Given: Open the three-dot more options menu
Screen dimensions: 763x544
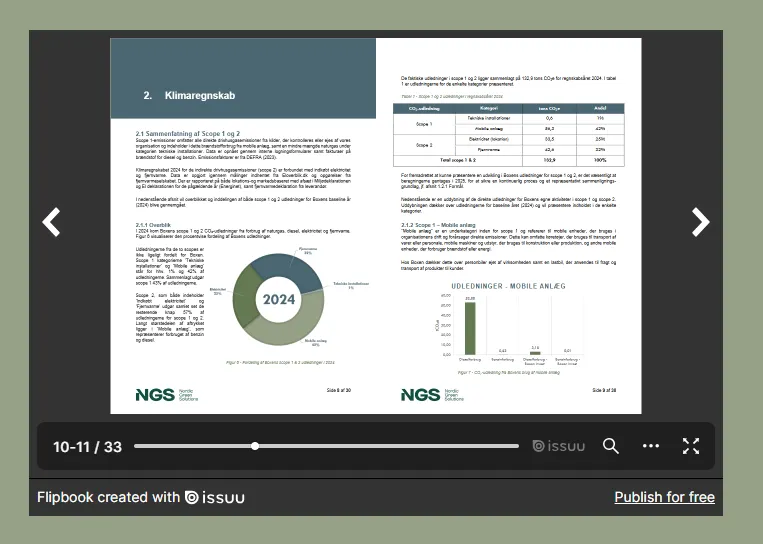Looking at the screenshot, I should click(x=651, y=446).
